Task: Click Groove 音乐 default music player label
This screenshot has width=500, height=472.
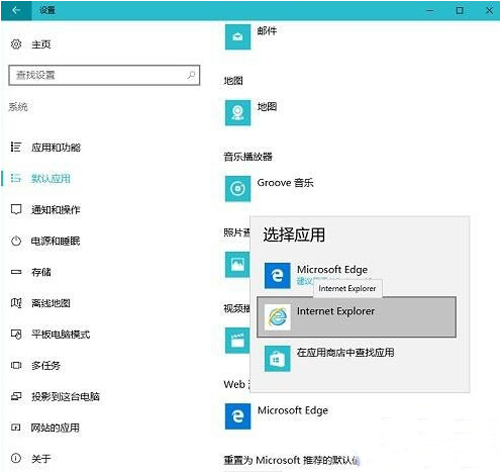Action: click(285, 183)
